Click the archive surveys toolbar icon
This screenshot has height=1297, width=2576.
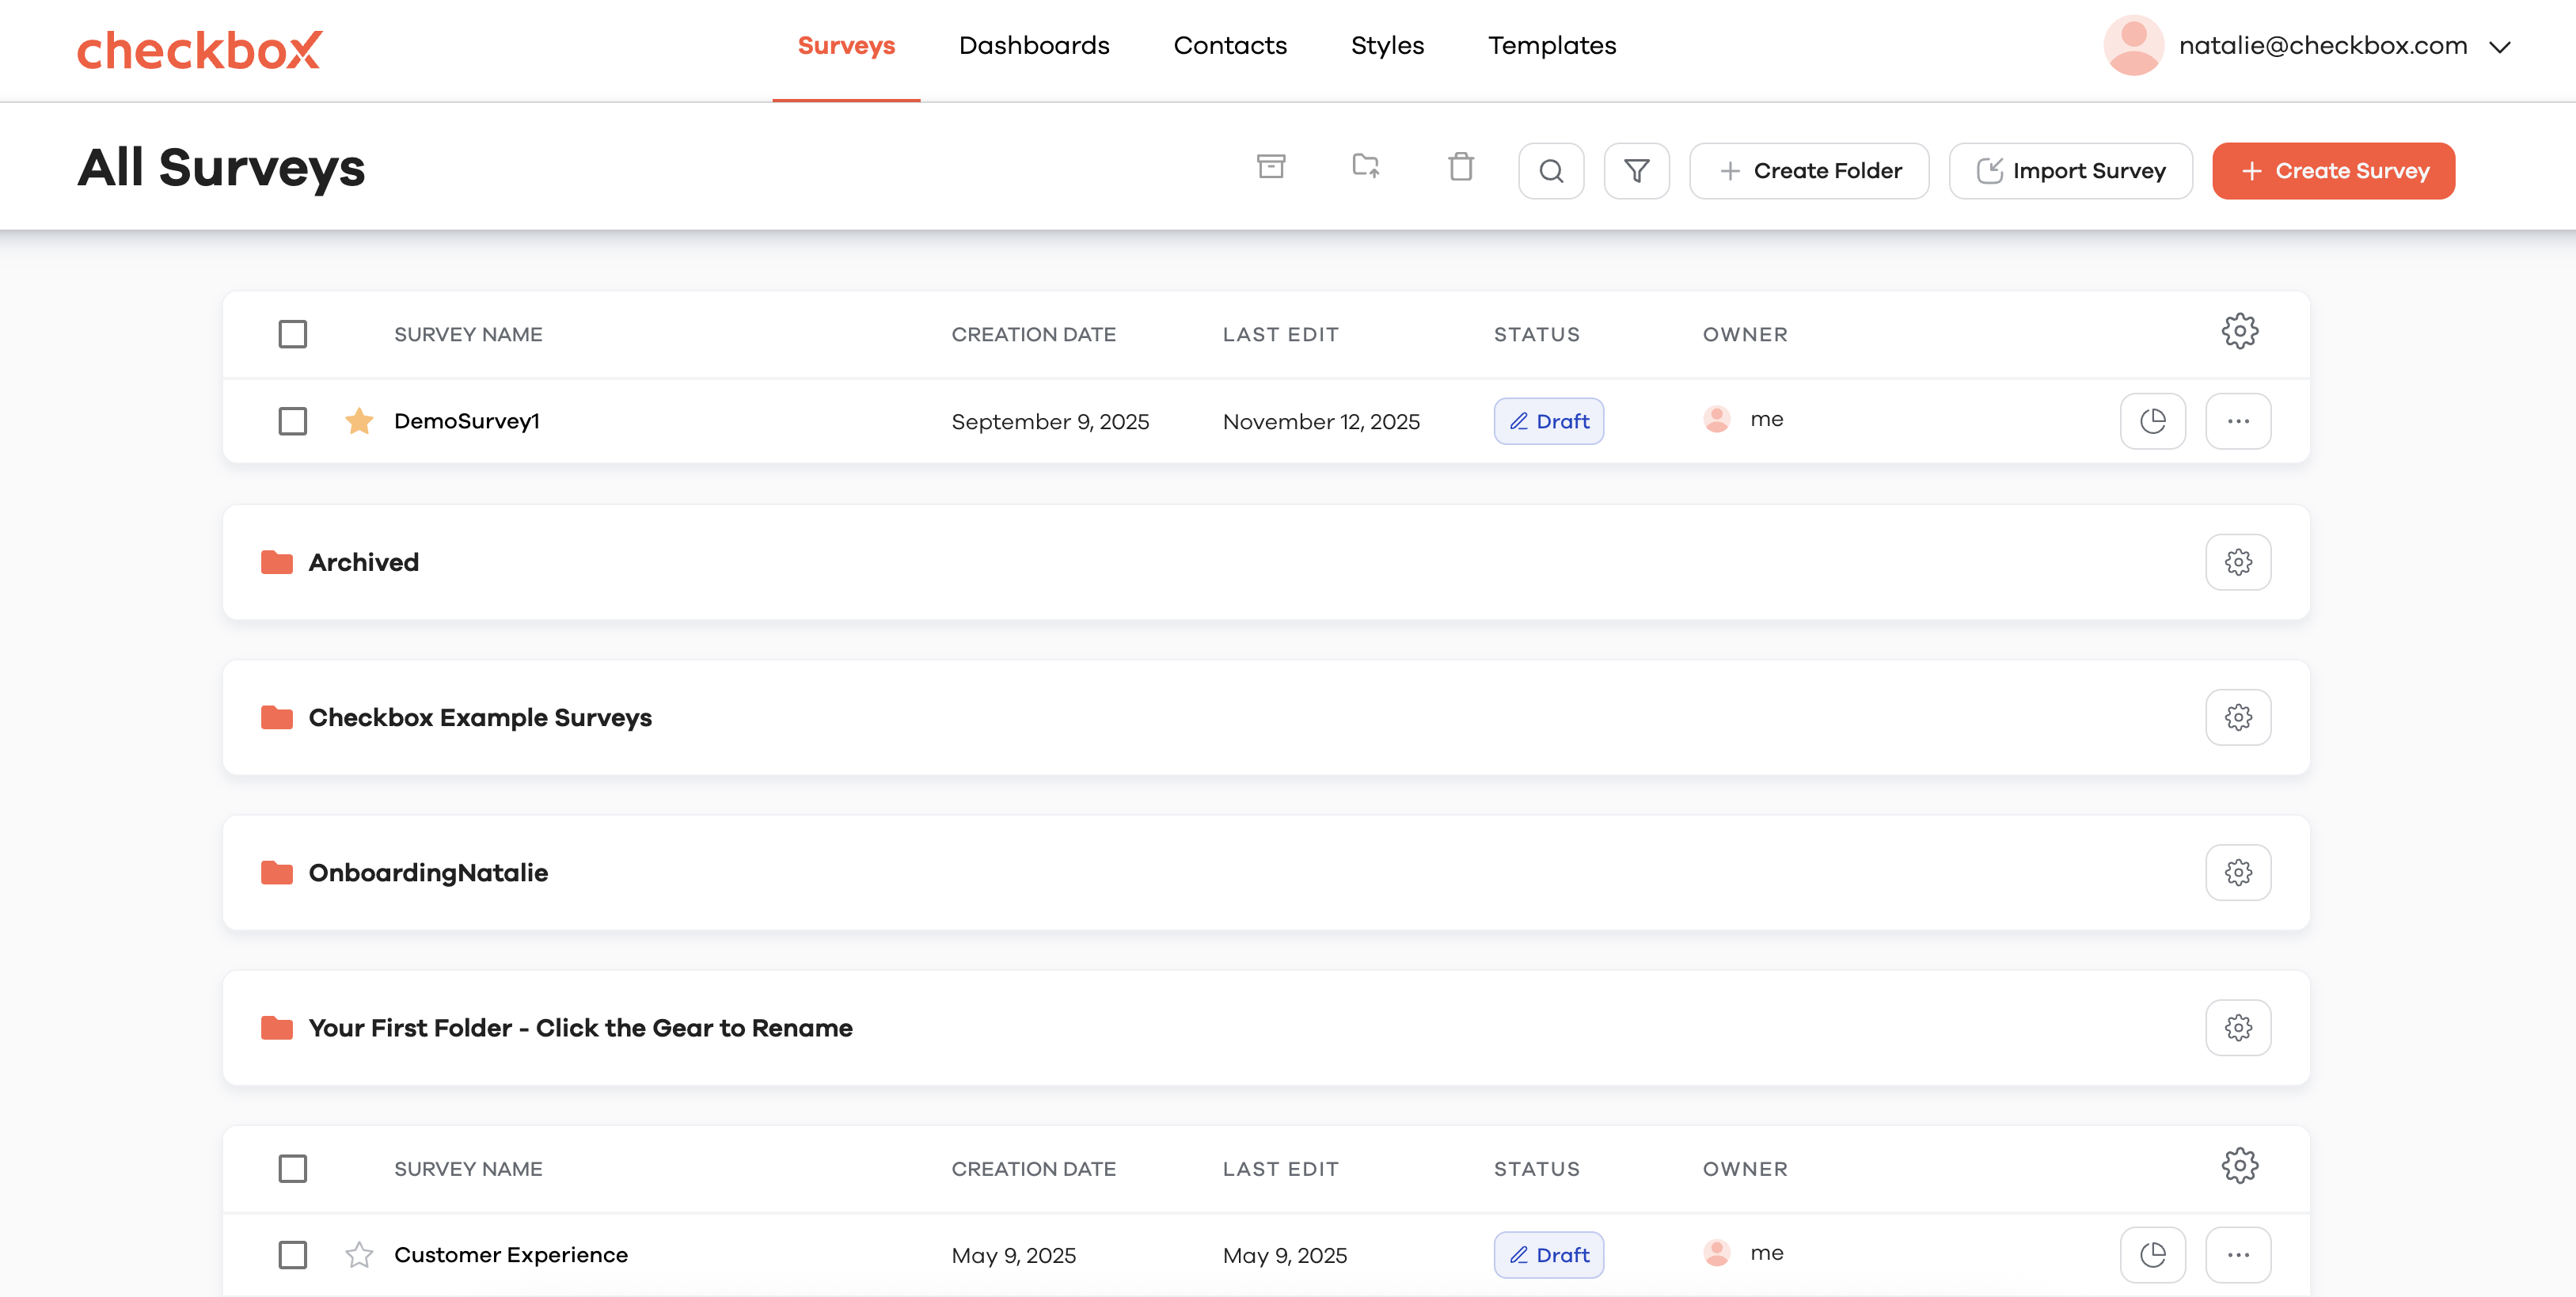pos(1270,167)
